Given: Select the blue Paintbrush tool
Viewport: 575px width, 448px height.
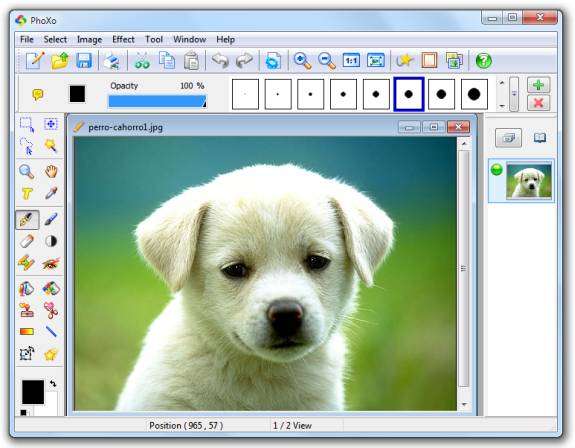Looking at the screenshot, I should 51,219.
